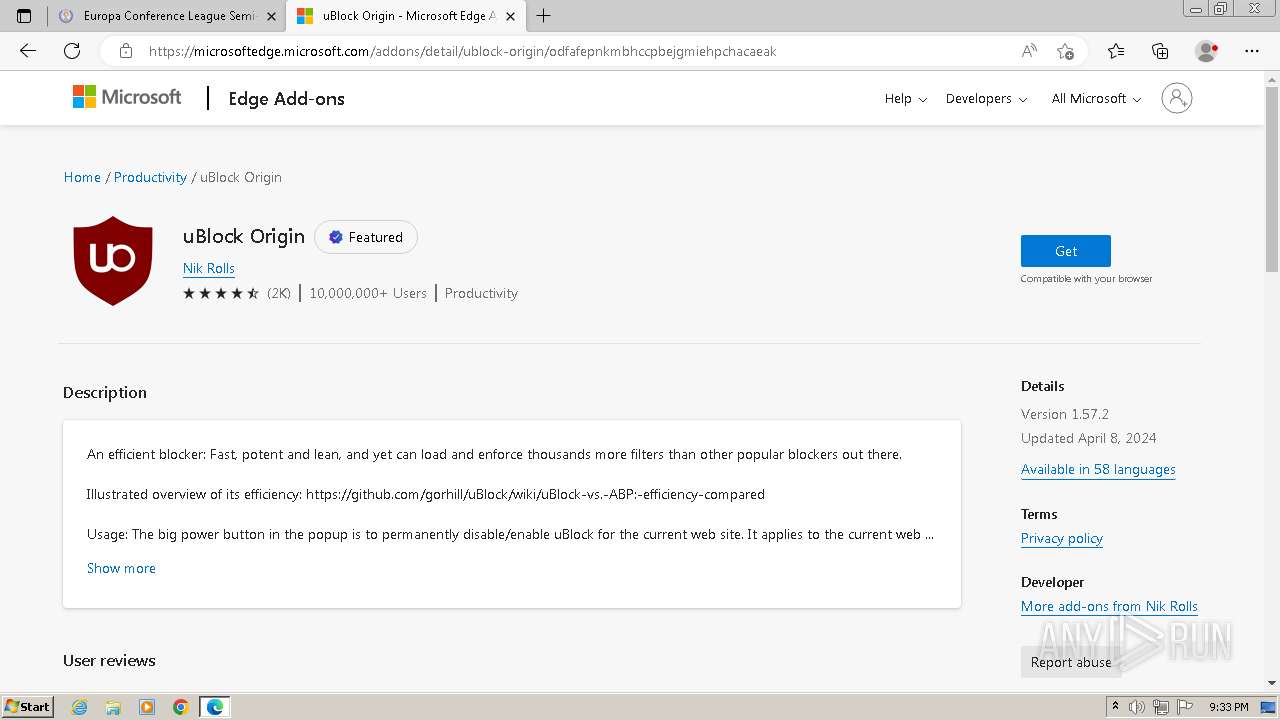This screenshot has height=720, width=1280.
Task: Open Internet Explorer from the taskbar
Action: [x=79, y=707]
